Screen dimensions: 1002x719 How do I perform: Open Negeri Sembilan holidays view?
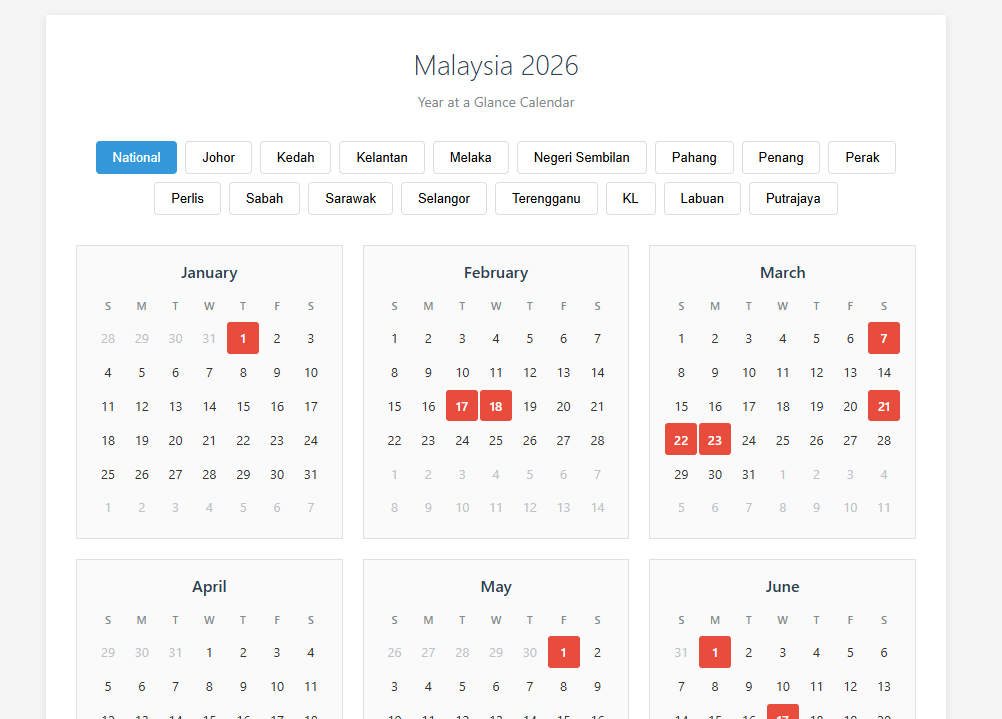pyautogui.click(x=581, y=157)
